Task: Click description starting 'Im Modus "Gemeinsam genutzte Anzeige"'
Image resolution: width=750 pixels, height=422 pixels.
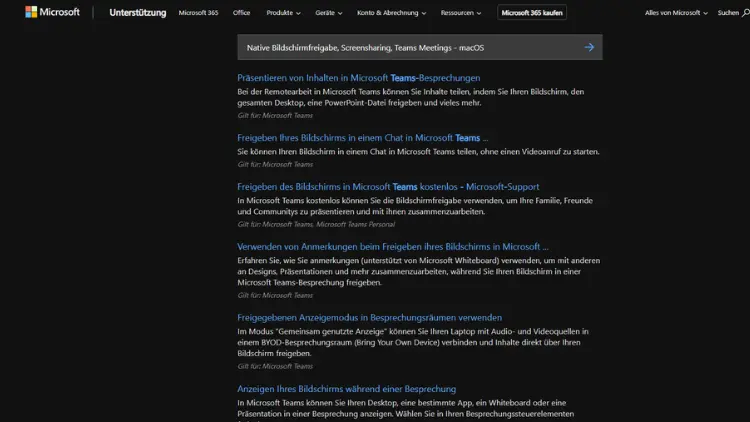Action: coord(413,343)
